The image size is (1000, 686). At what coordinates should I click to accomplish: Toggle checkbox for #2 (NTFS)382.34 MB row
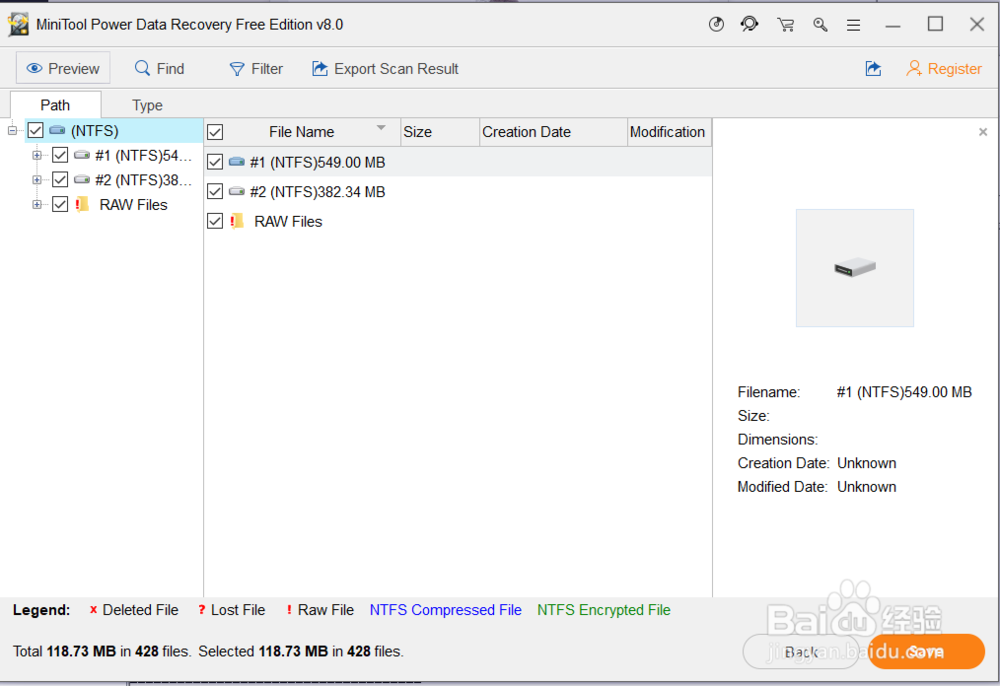tap(215, 191)
